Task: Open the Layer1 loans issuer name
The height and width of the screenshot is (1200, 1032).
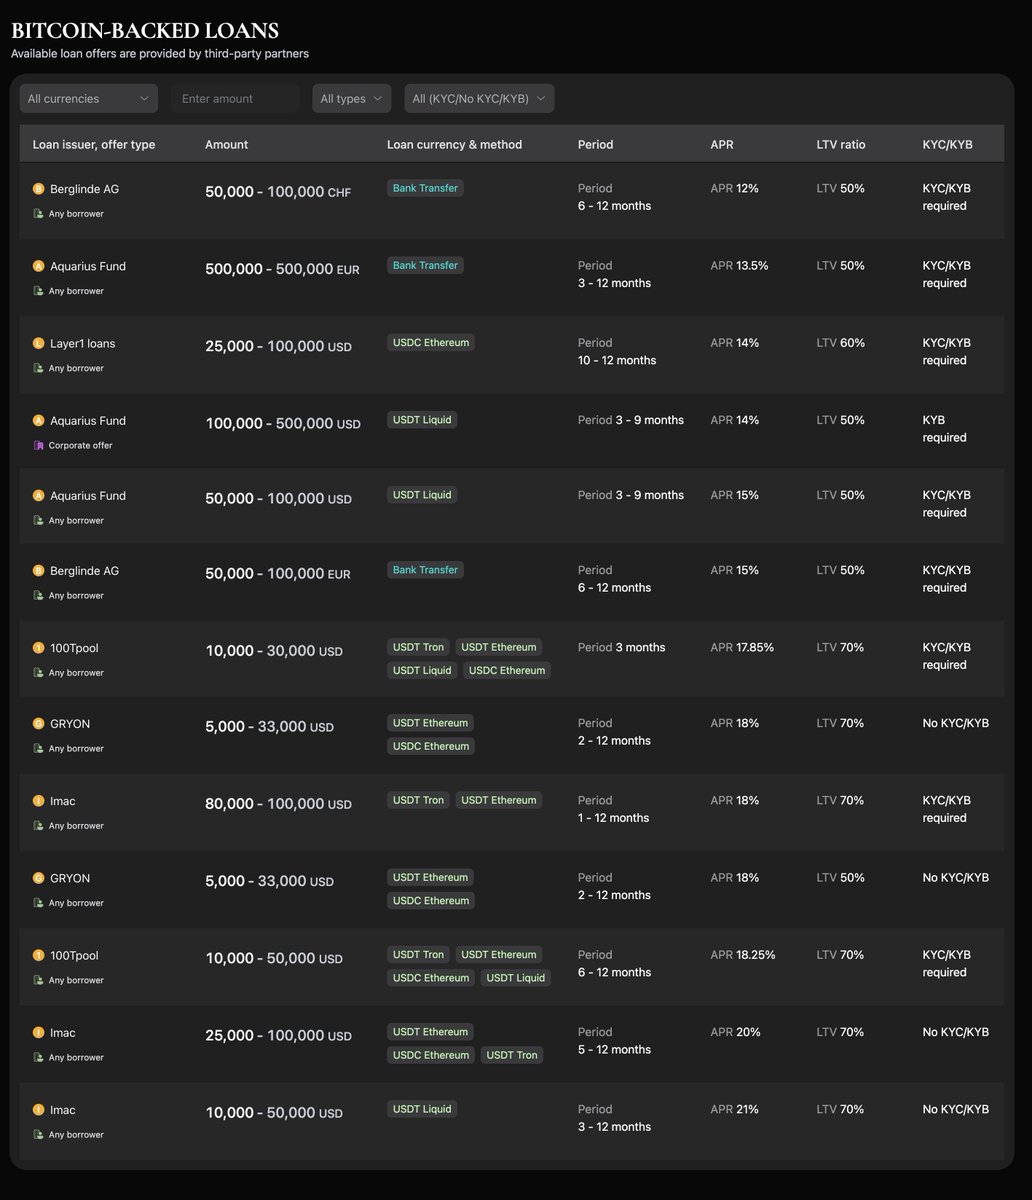Action: (x=83, y=343)
